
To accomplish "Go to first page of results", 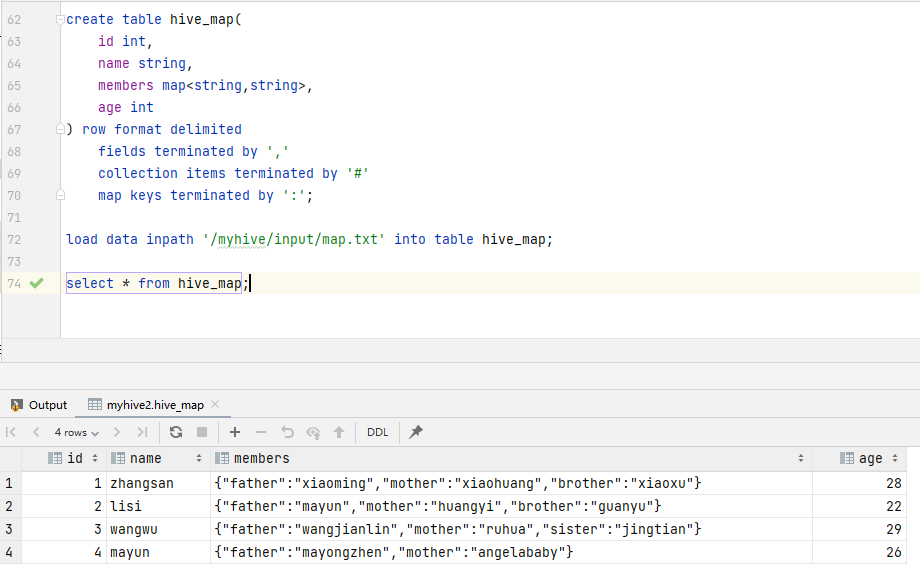I will pos(11,433).
